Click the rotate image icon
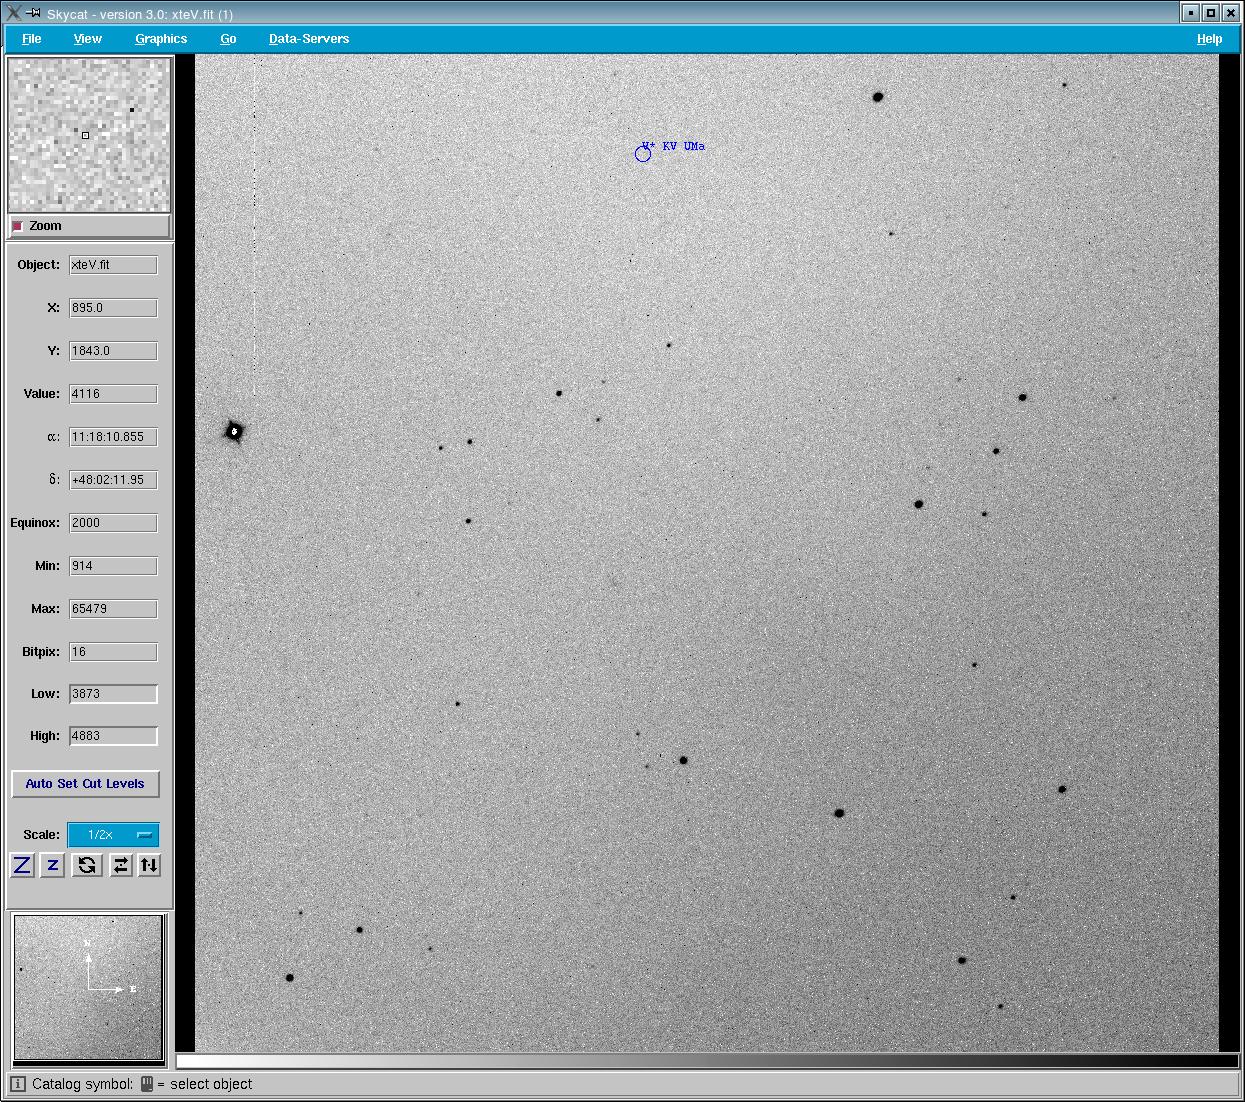Image resolution: width=1245 pixels, height=1102 pixels. (87, 866)
